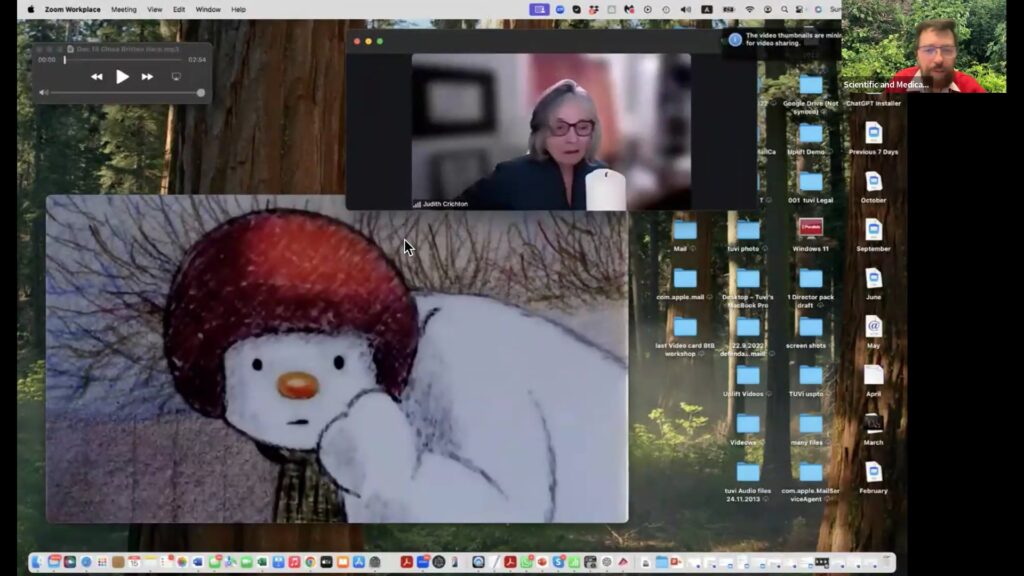The width and height of the screenshot is (1024, 576).
Task: Open Microsoft Excel from the Dock
Action: pyautogui.click(x=262, y=562)
